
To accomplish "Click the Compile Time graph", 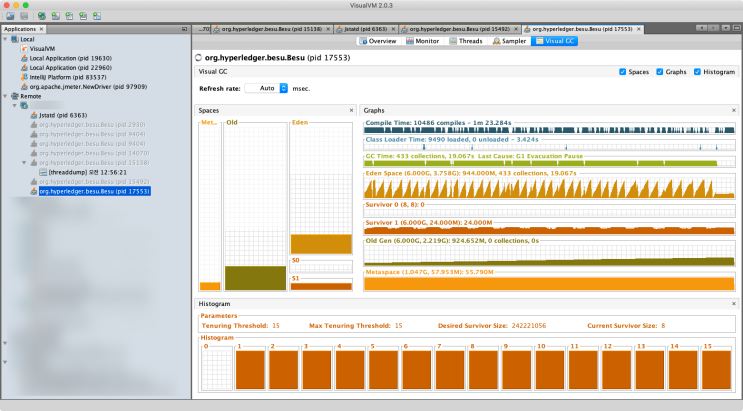I will coord(549,130).
